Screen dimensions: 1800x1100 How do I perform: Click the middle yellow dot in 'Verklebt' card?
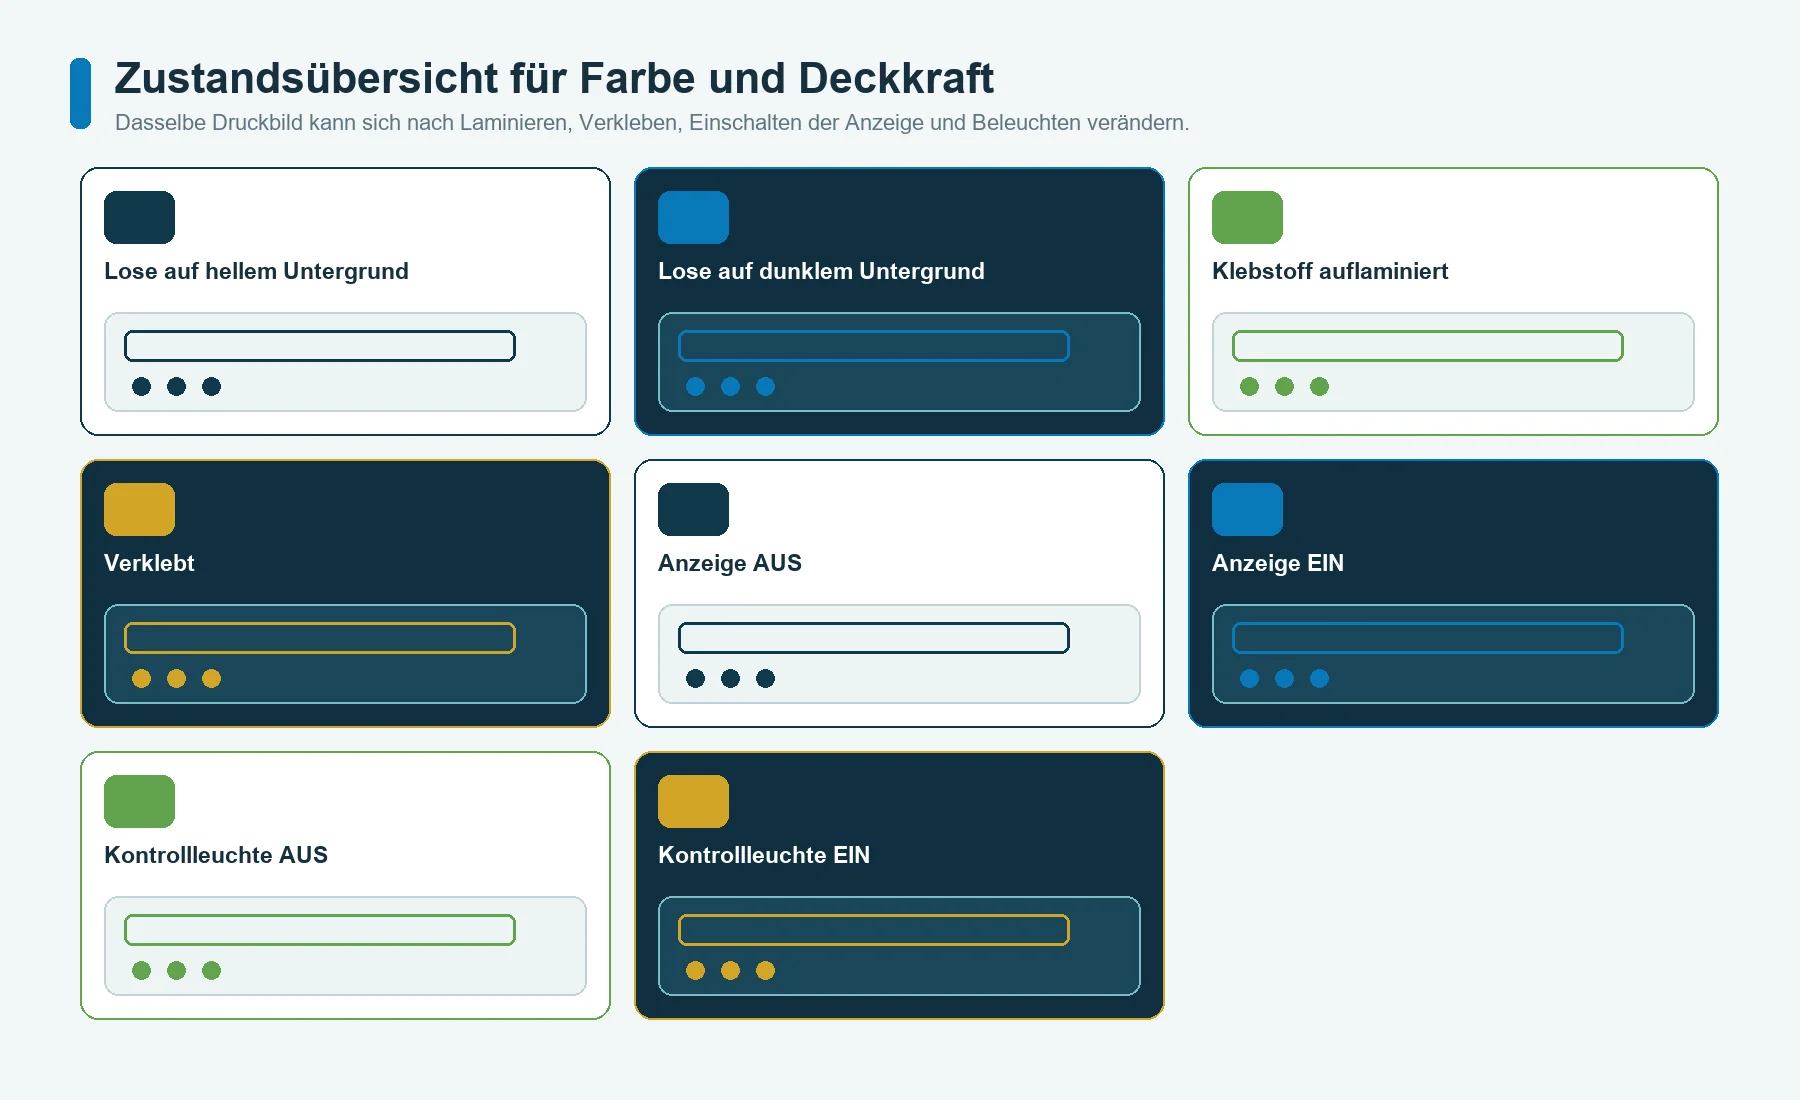(x=176, y=678)
